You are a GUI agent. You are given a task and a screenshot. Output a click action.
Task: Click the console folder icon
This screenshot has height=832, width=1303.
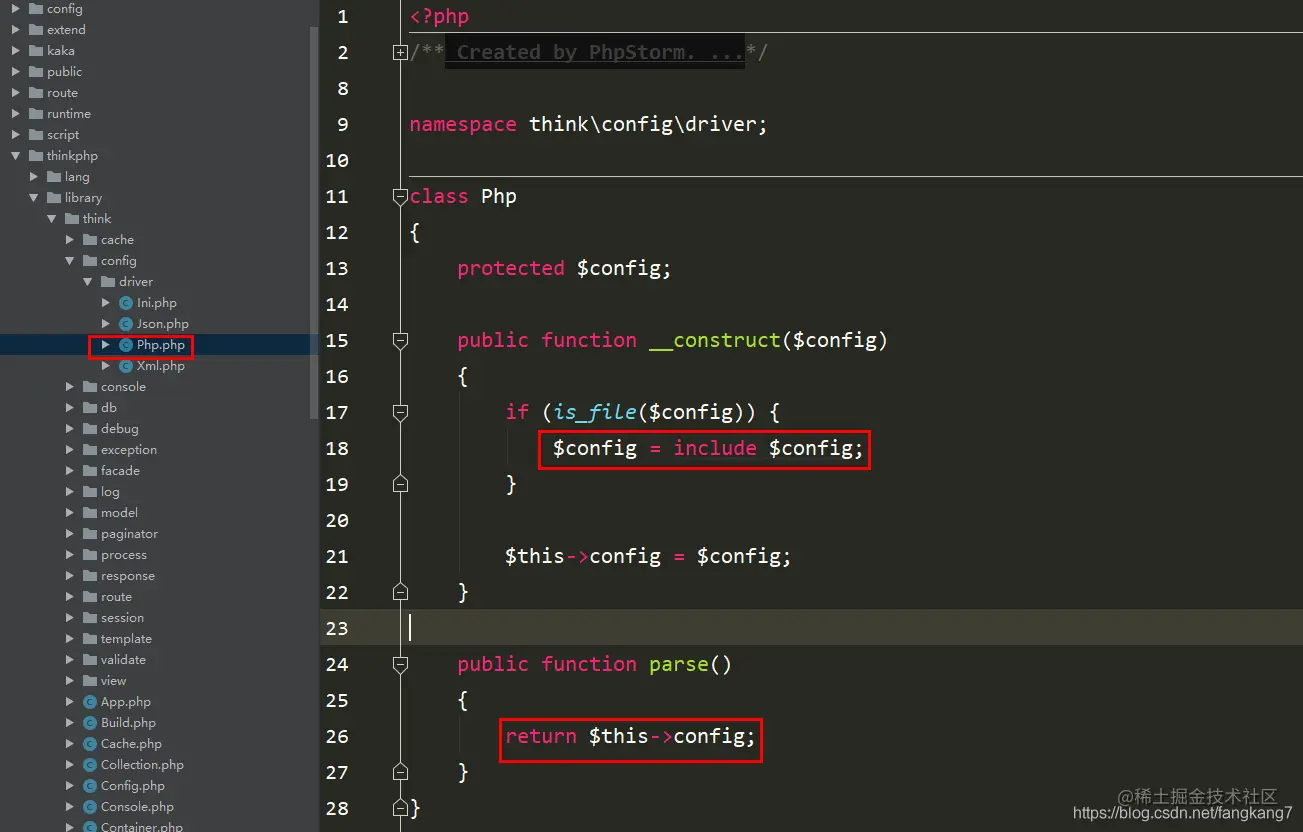pyautogui.click(x=89, y=387)
